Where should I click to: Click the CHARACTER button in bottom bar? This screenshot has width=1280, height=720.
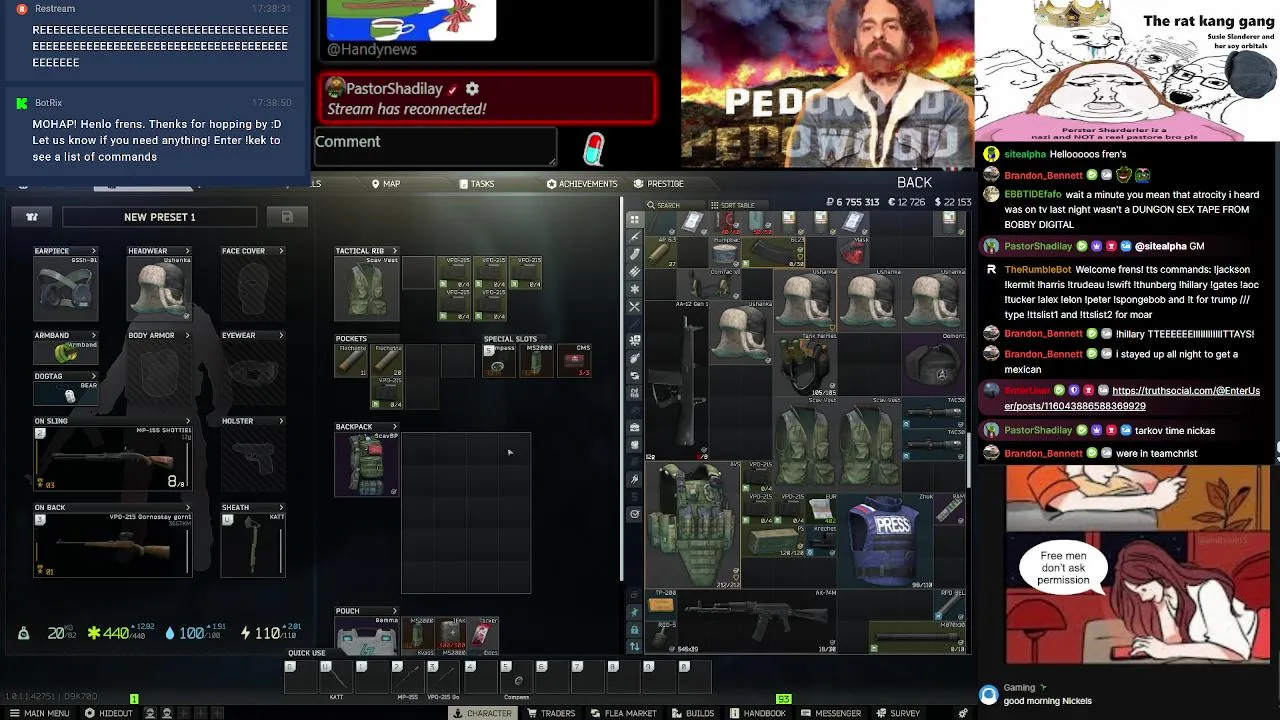(x=483, y=713)
